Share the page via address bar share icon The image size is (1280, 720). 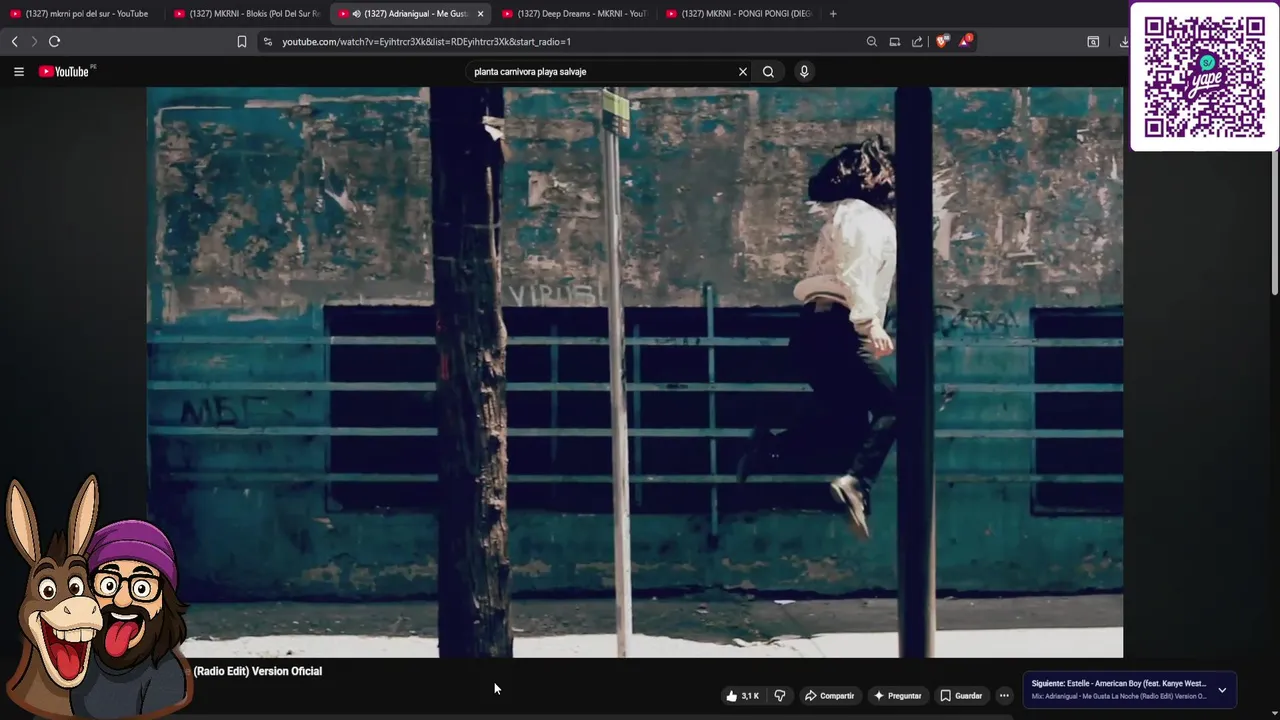(x=917, y=41)
